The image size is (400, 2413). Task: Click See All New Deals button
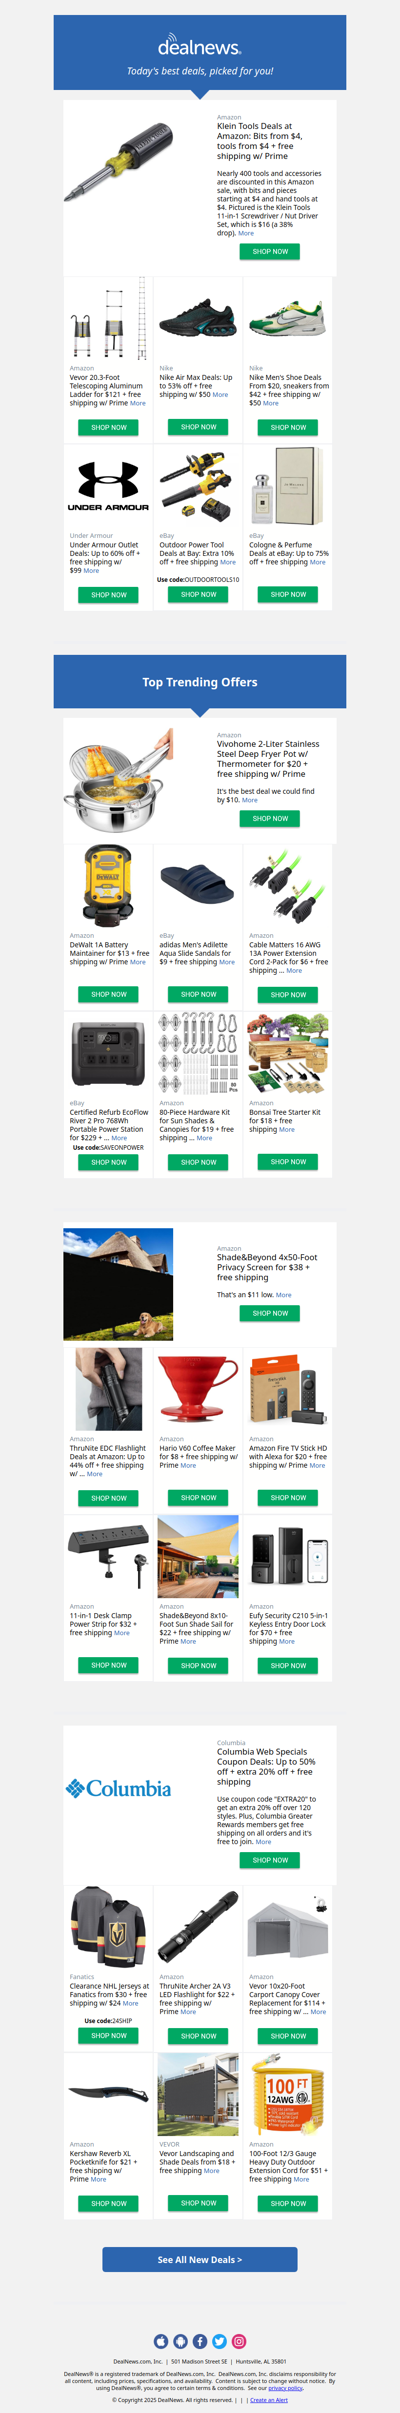[200, 2259]
